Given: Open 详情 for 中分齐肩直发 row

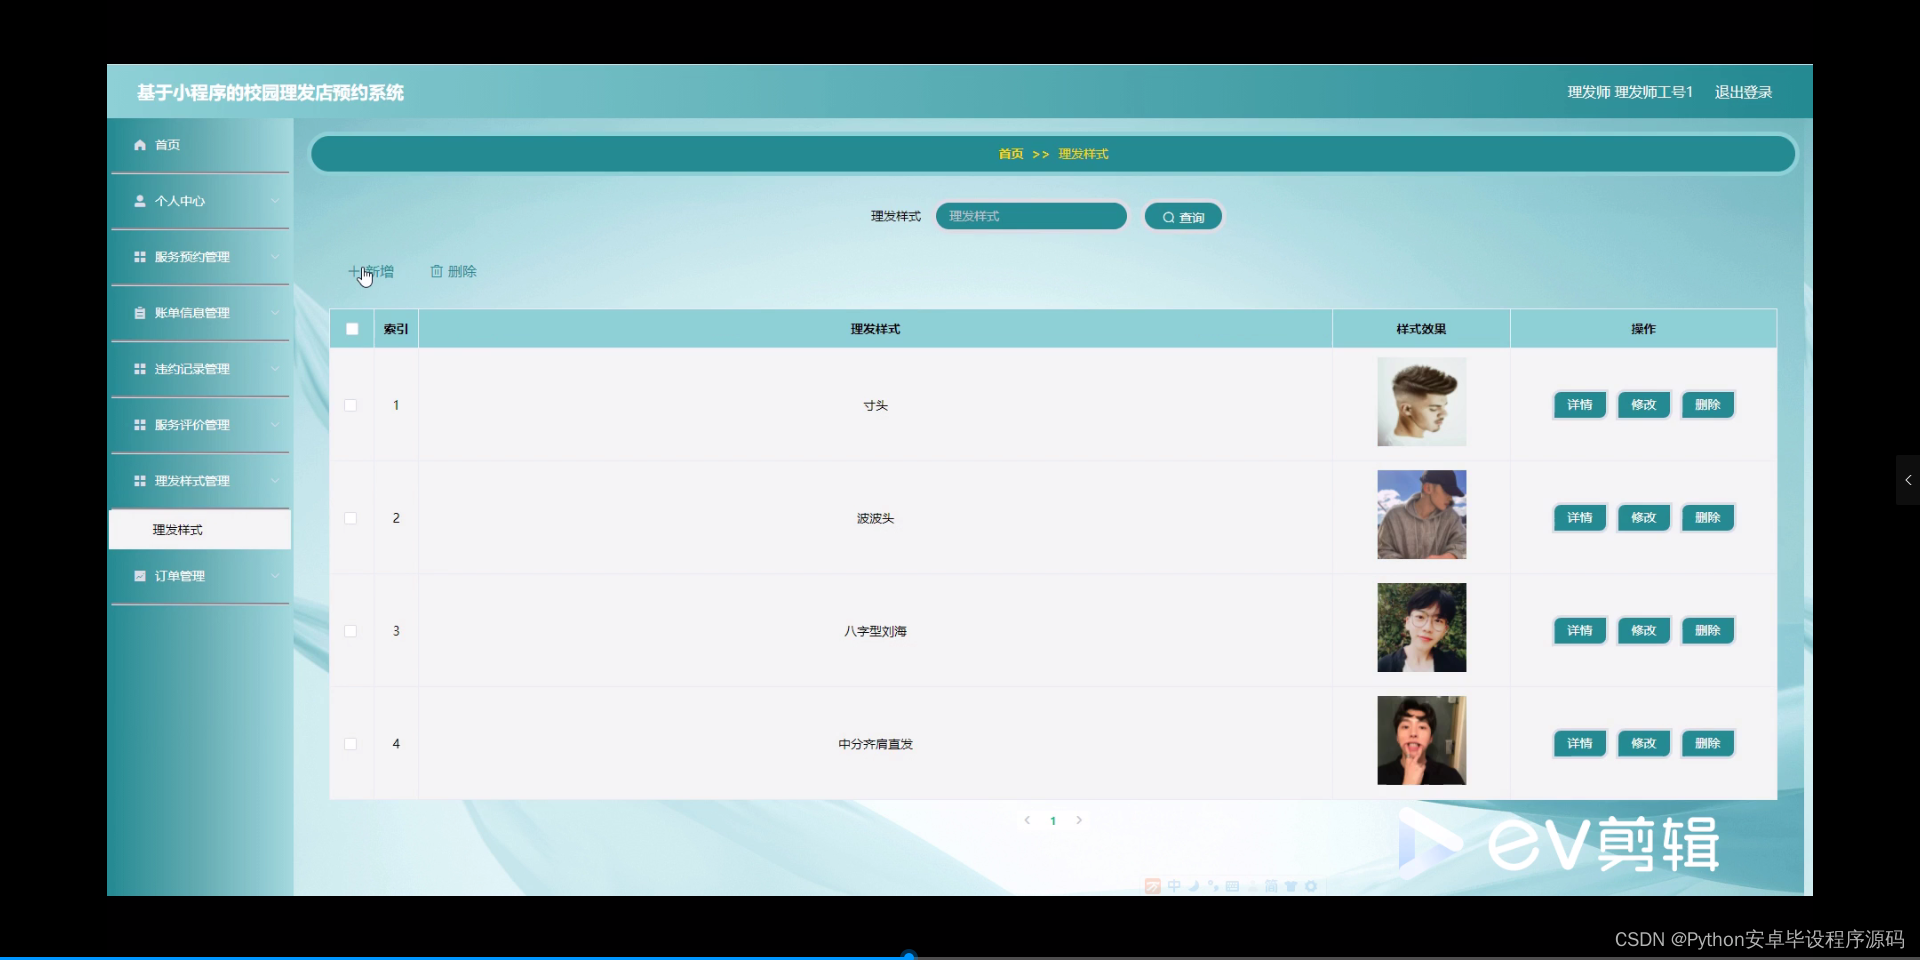Looking at the screenshot, I should (1580, 744).
